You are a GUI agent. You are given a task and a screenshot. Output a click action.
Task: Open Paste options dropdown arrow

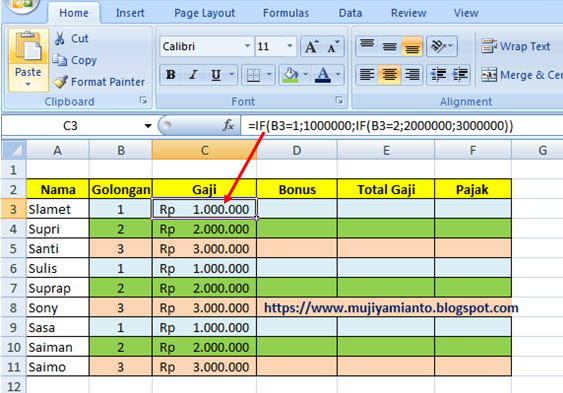coord(28,85)
